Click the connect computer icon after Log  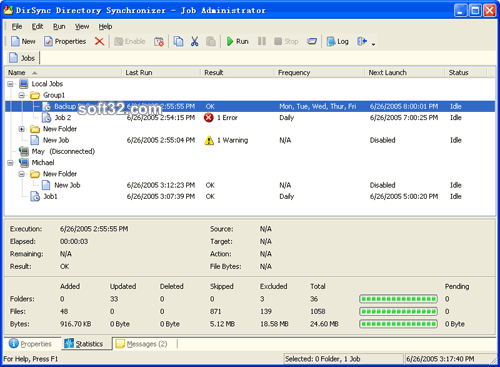click(x=362, y=41)
